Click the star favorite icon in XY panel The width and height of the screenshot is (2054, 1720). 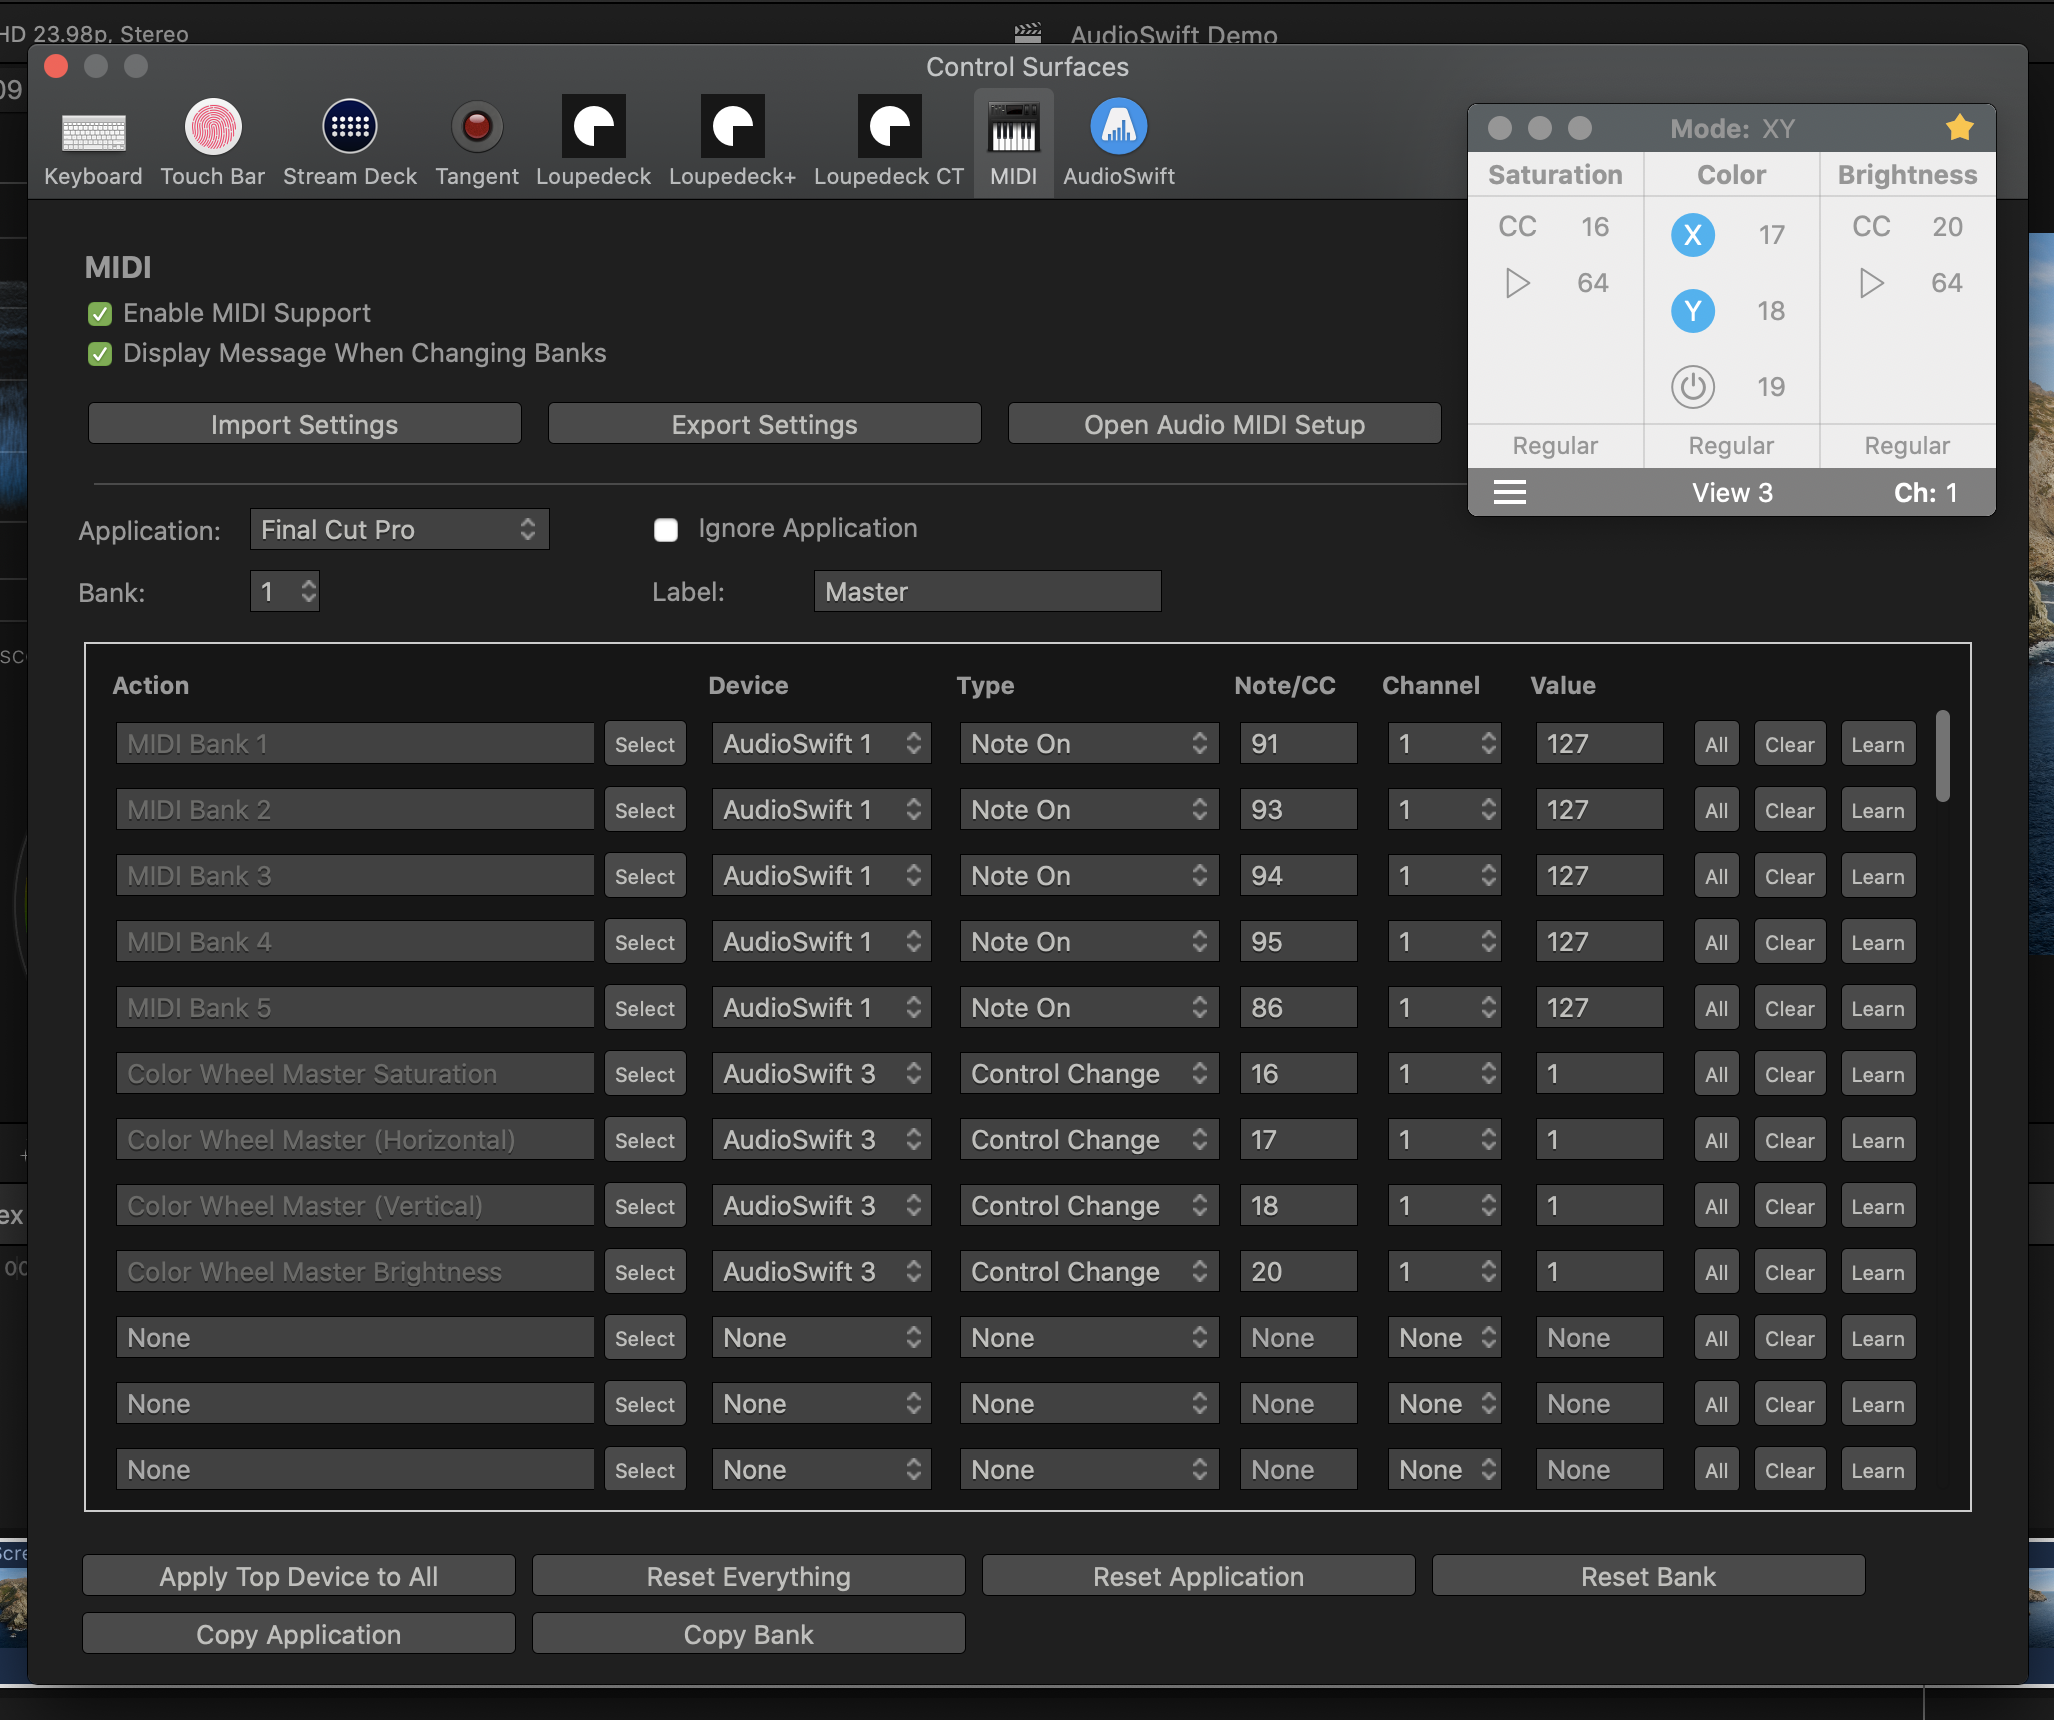1959,128
